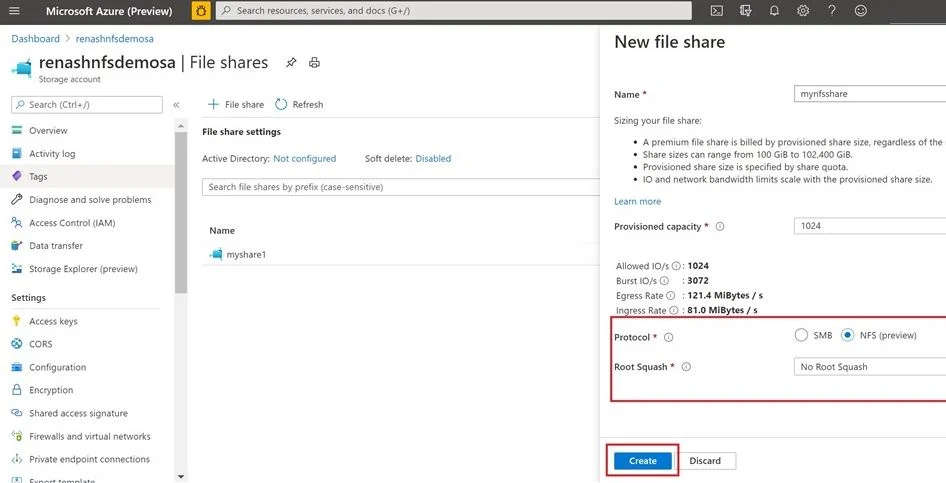
Task: Open Firewalls and virtual networks
Action: pos(90,436)
